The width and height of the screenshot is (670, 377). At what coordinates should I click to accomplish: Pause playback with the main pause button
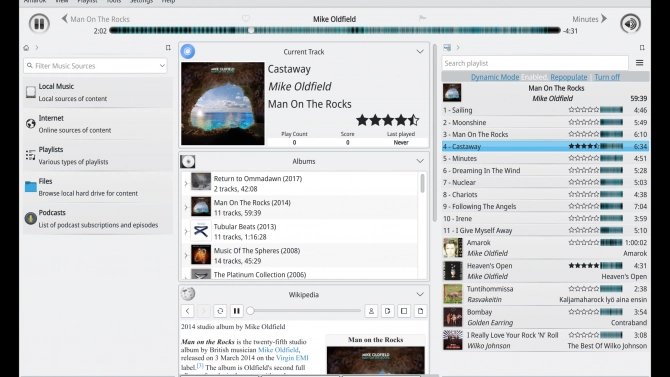tap(39, 23)
